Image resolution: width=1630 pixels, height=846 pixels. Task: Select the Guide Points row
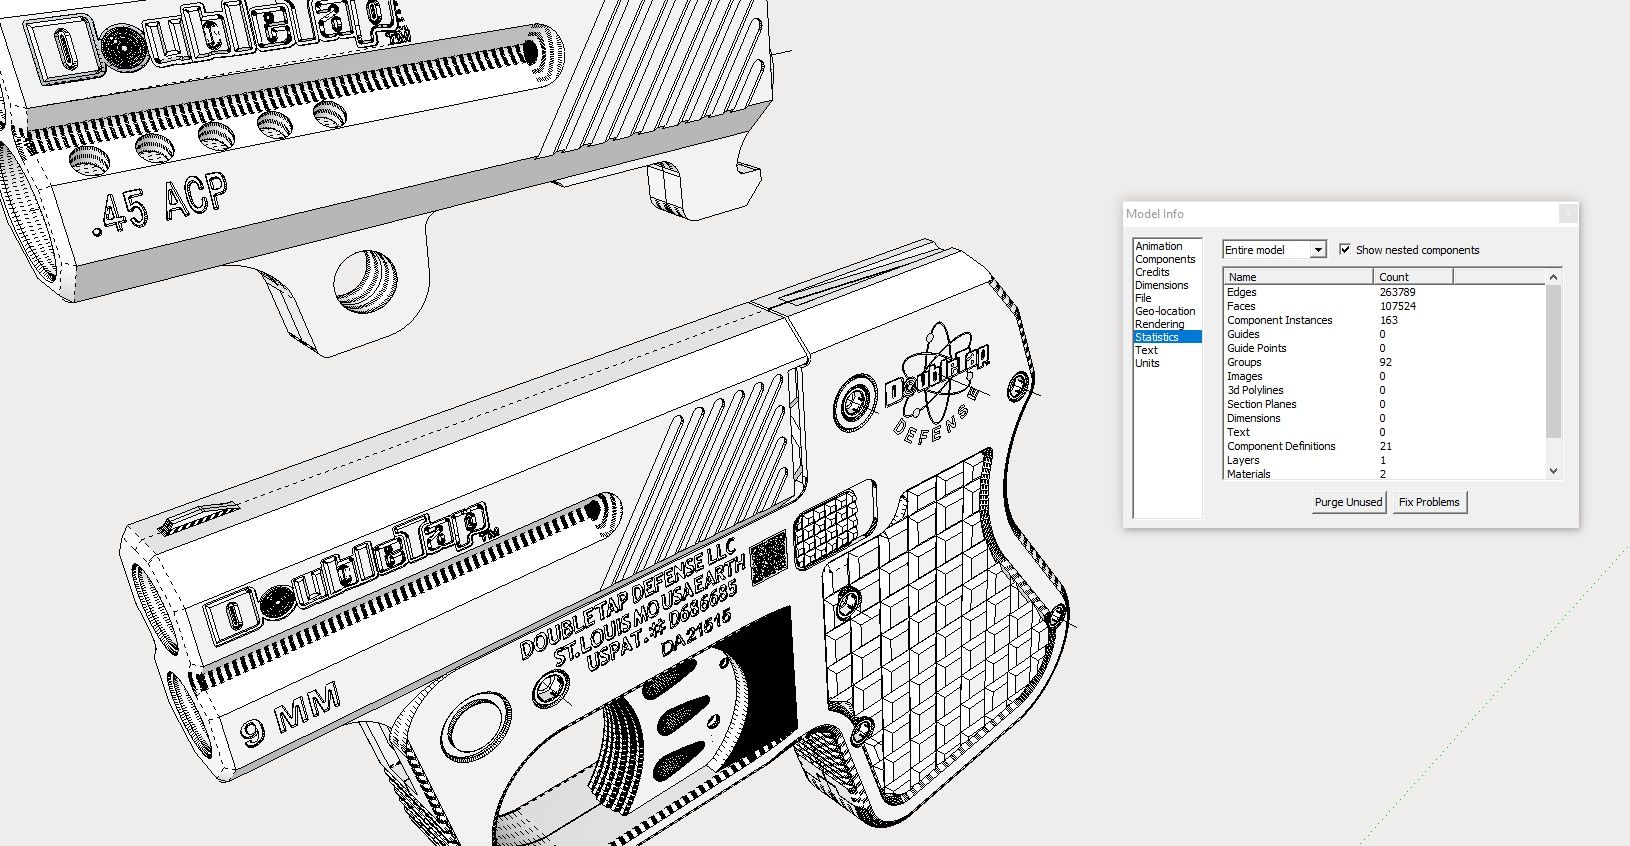(x=1384, y=348)
